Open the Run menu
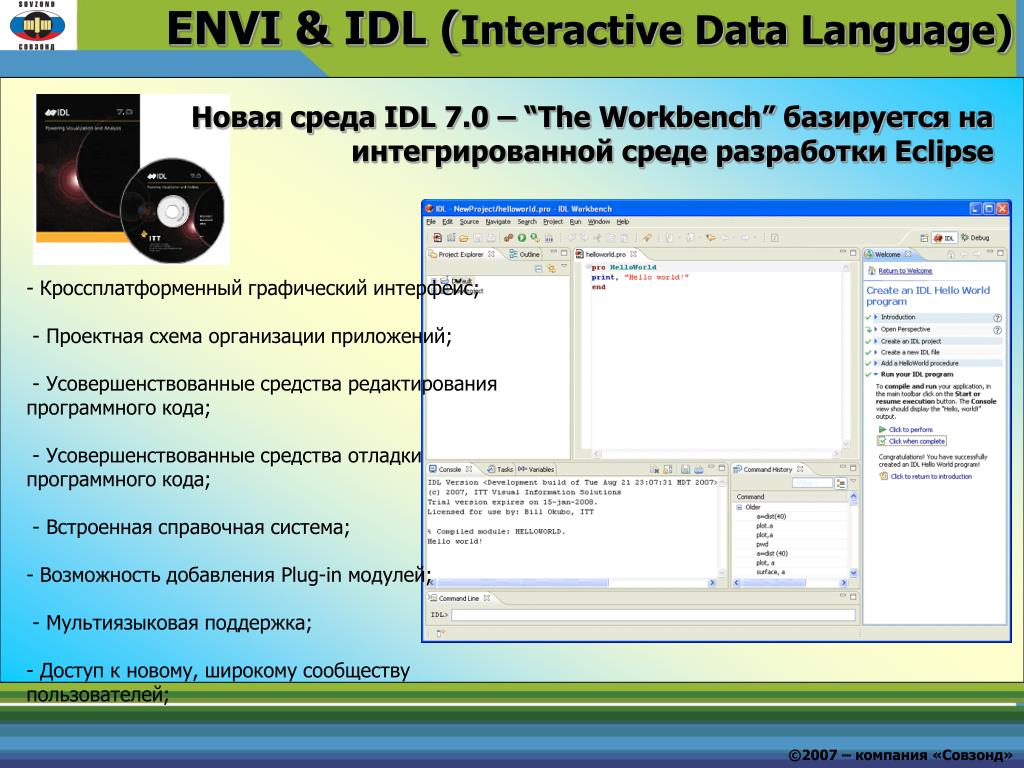The image size is (1024, 768). coord(575,221)
